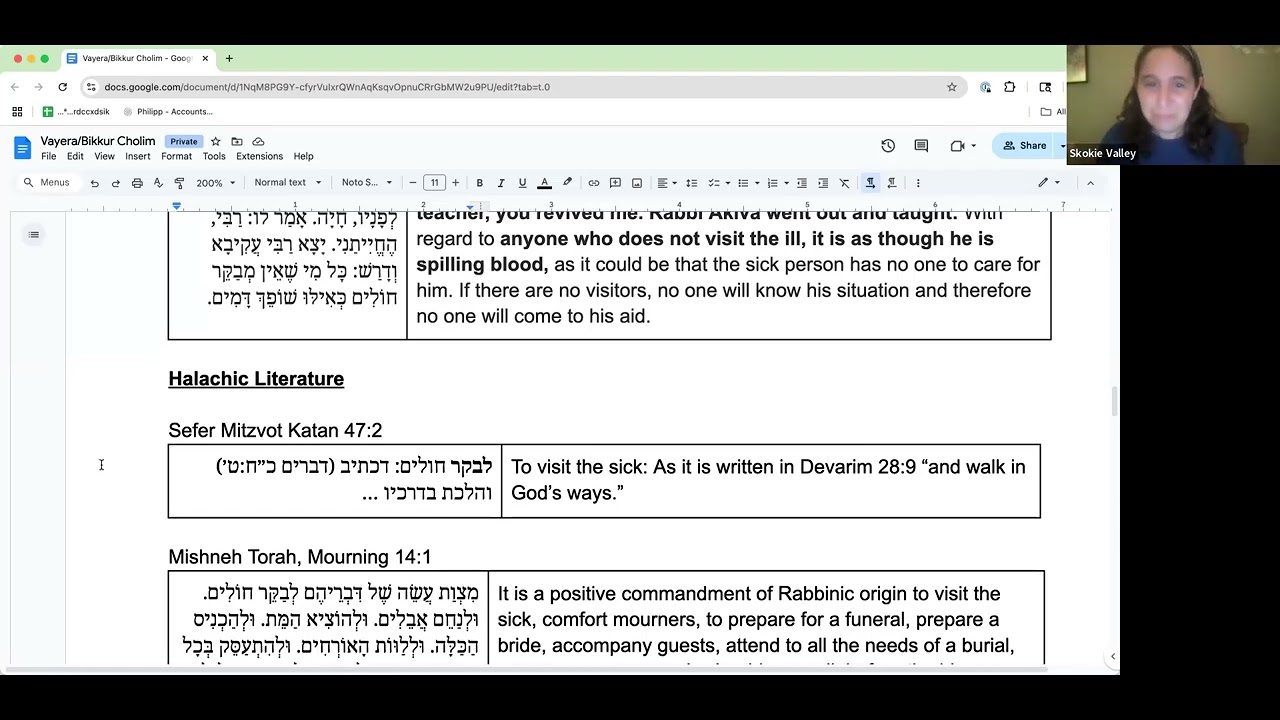The height and width of the screenshot is (720, 1280).
Task: Open the Format menu
Action: click(176, 157)
